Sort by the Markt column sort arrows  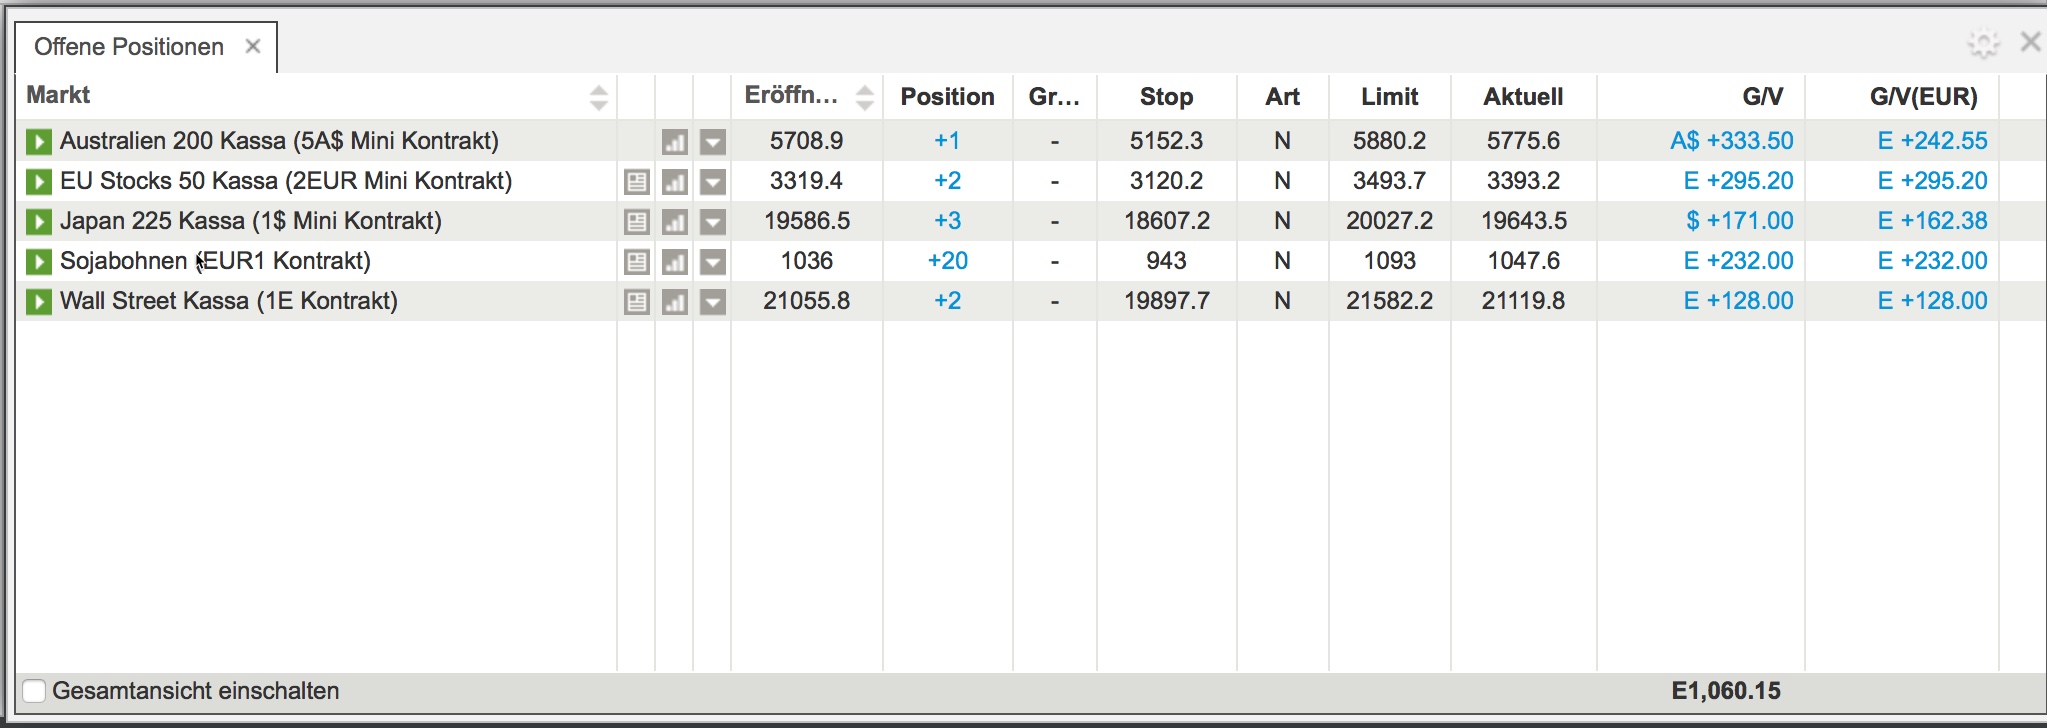(598, 97)
